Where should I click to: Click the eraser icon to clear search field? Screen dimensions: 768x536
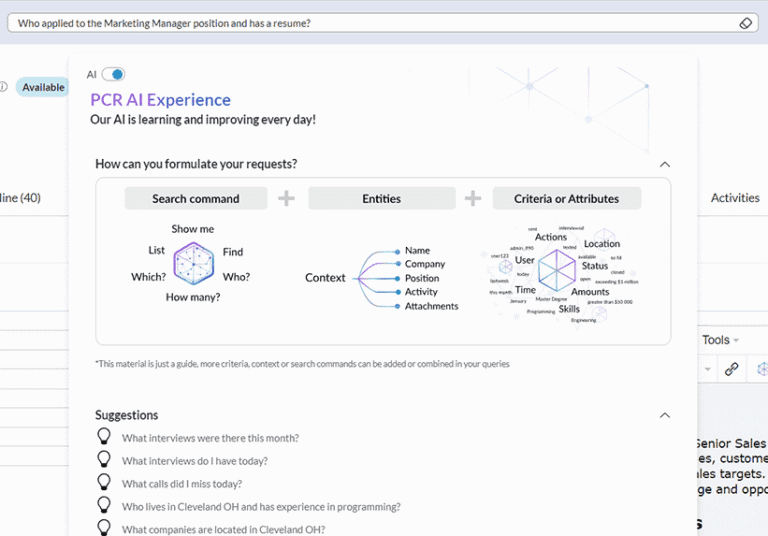(745, 23)
